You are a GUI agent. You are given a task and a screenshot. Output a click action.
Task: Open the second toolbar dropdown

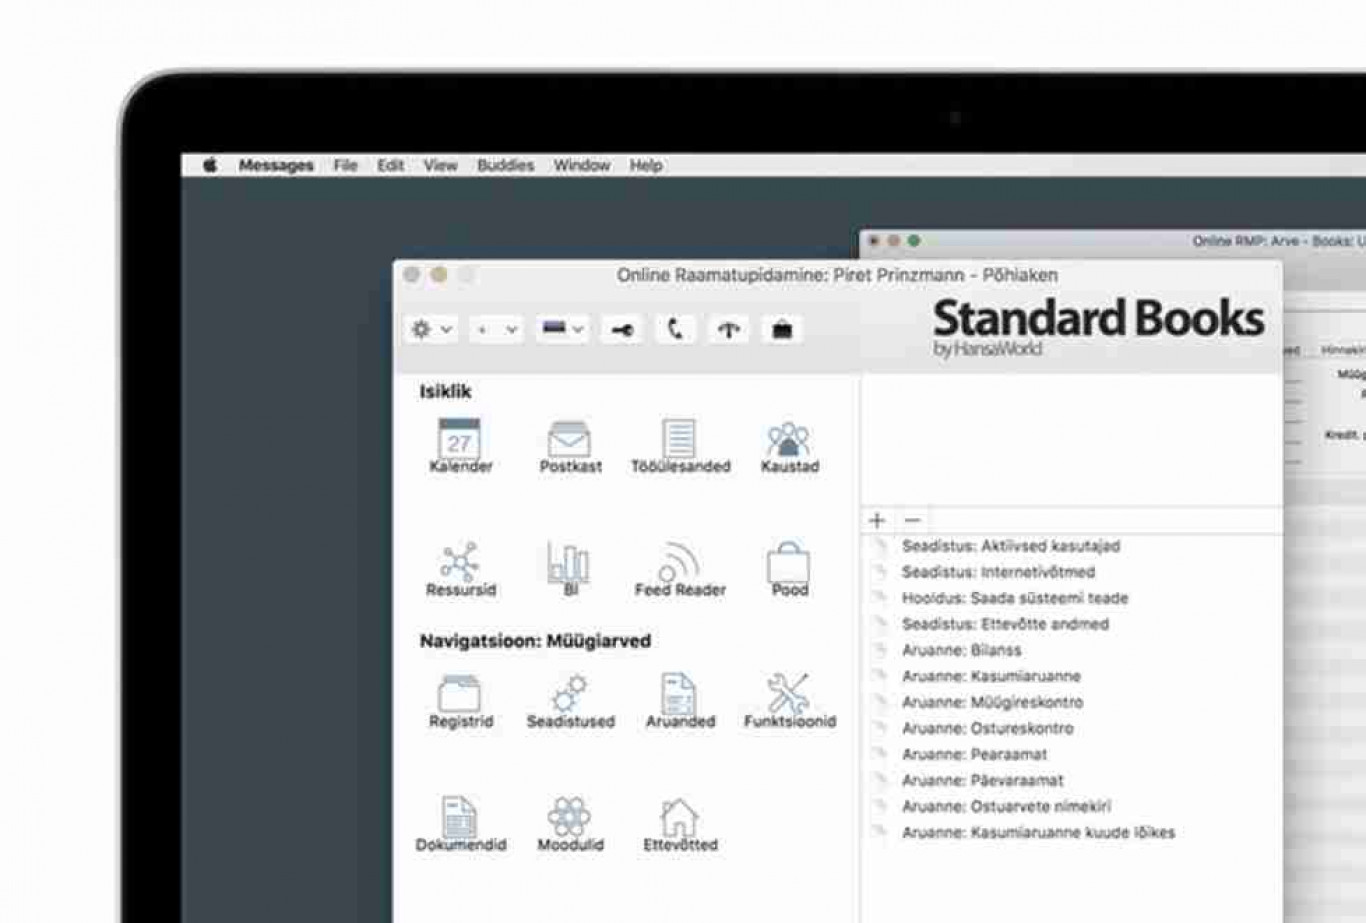click(x=497, y=329)
